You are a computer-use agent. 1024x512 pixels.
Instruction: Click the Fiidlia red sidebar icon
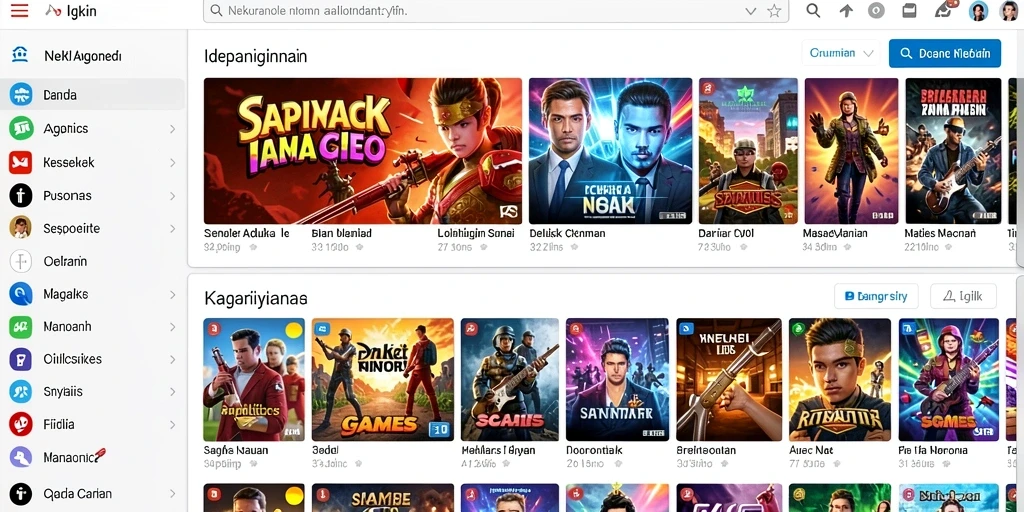coord(21,424)
